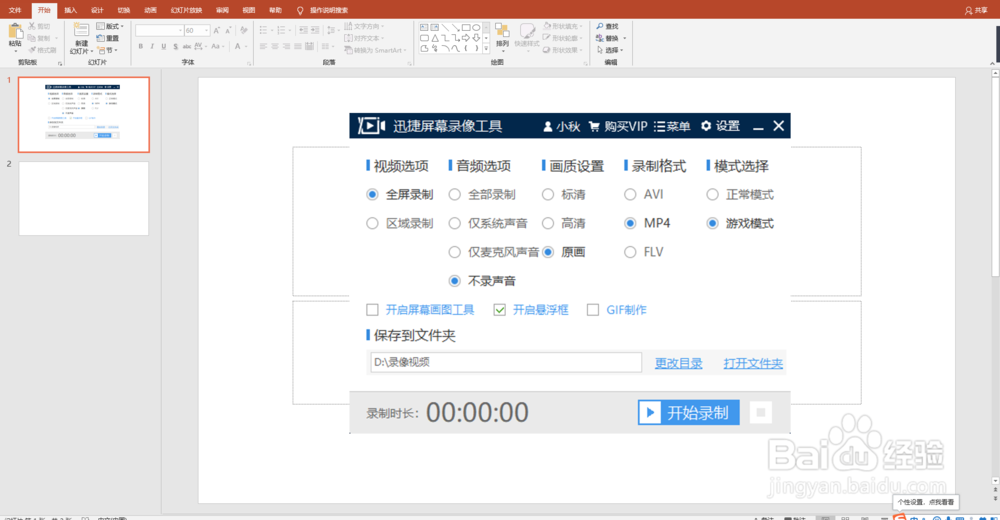Viewport: 1000px width, 520px height.
Task: Click the 购买VIP shopping cart
Action: tap(594, 126)
